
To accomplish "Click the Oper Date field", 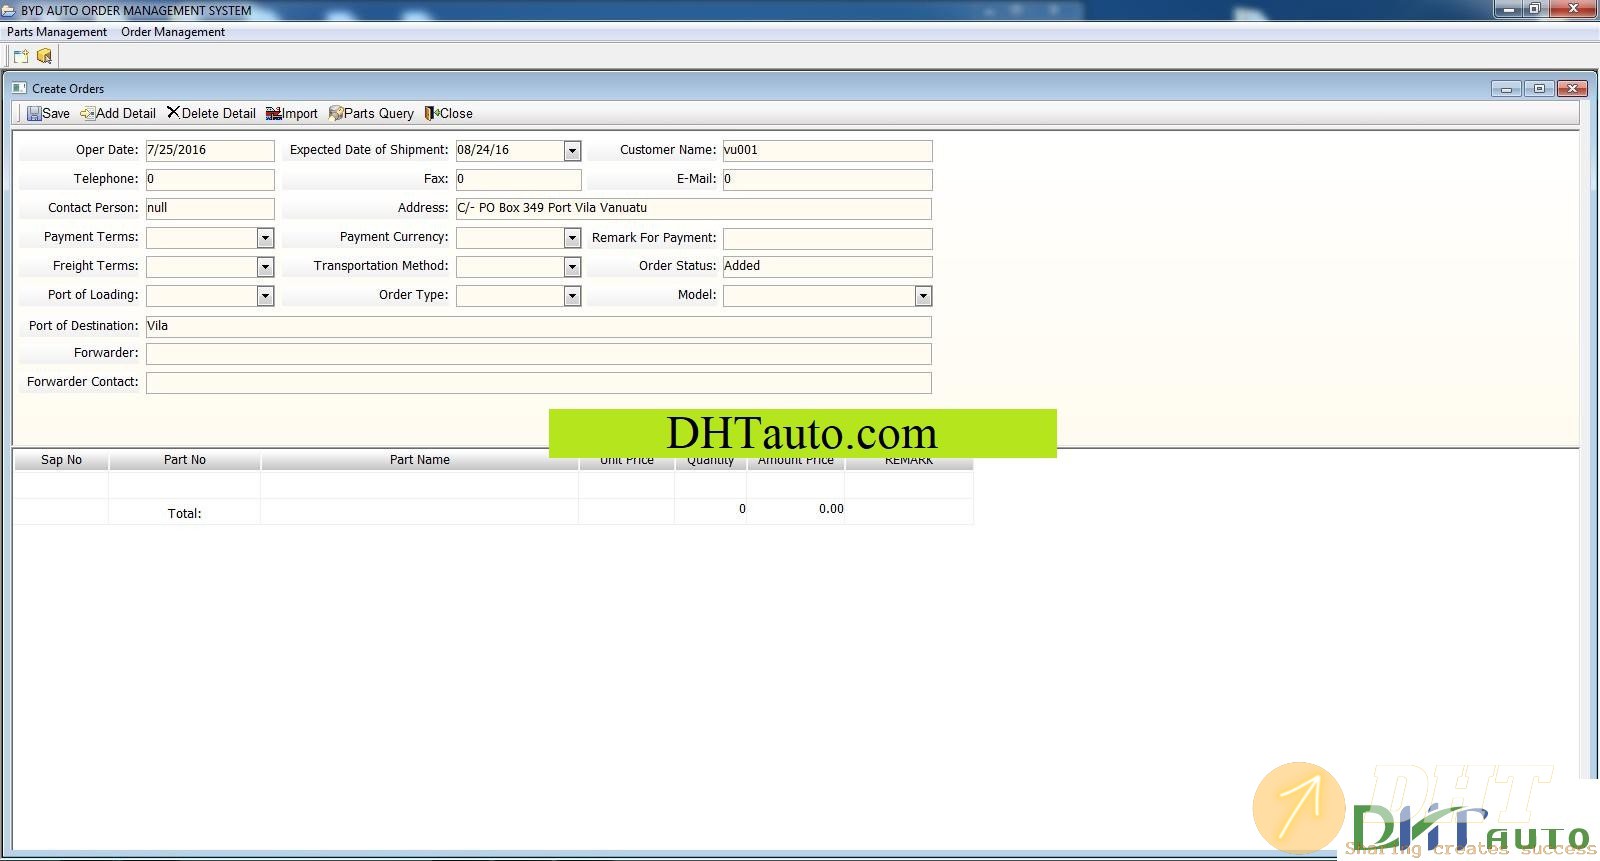I will pyautogui.click(x=210, y=151).
